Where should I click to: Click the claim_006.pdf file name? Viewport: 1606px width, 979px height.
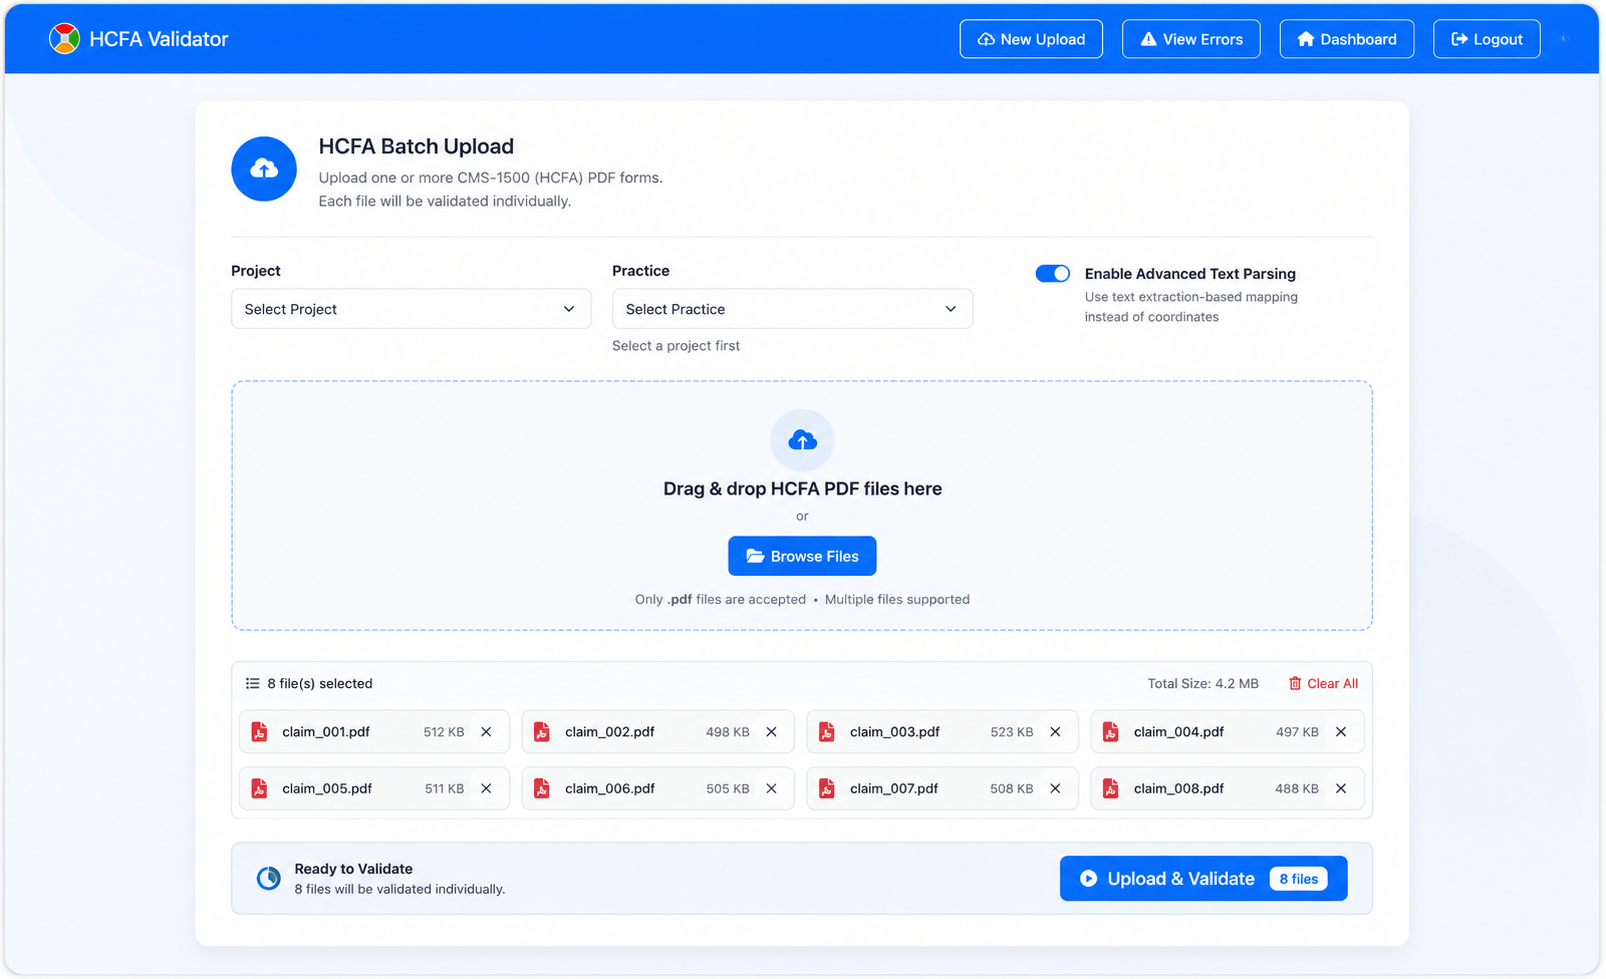coord(610,789)
